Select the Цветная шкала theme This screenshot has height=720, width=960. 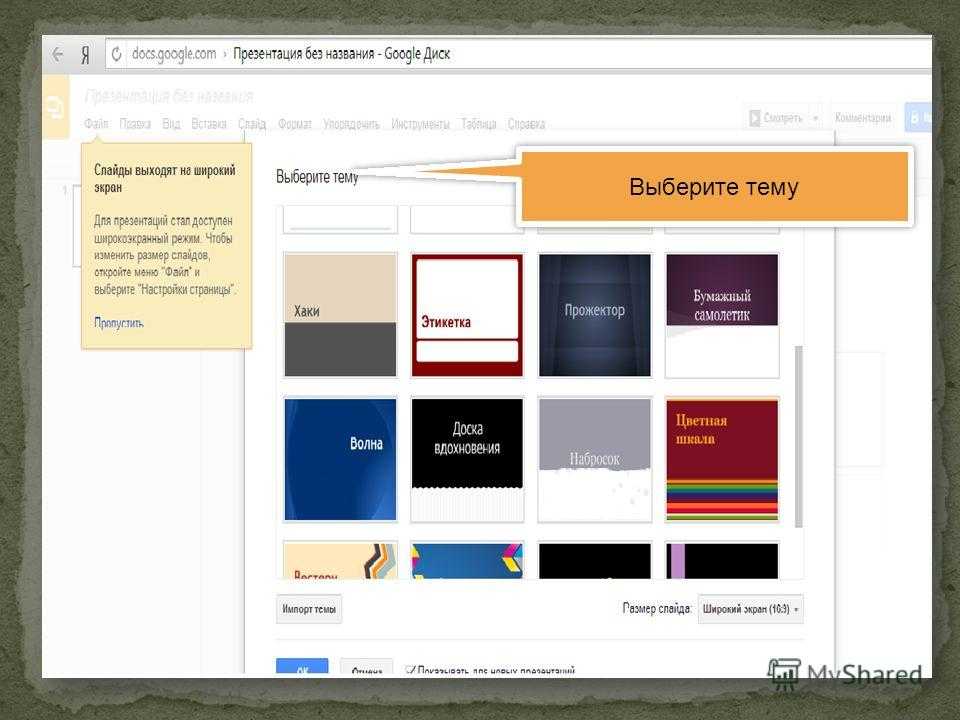click(722, 459)
